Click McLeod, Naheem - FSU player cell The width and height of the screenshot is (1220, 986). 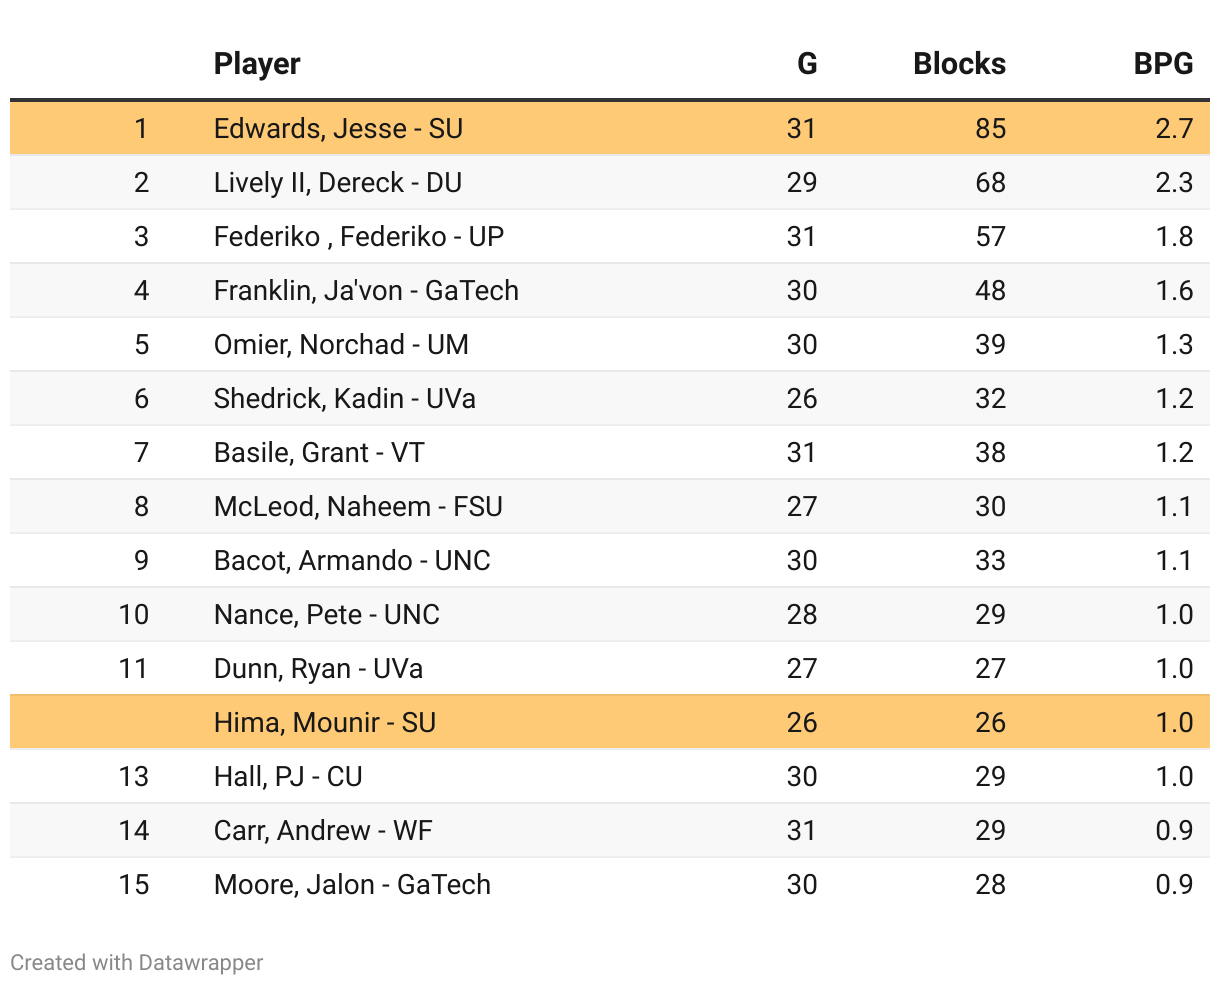pos(358,507)
